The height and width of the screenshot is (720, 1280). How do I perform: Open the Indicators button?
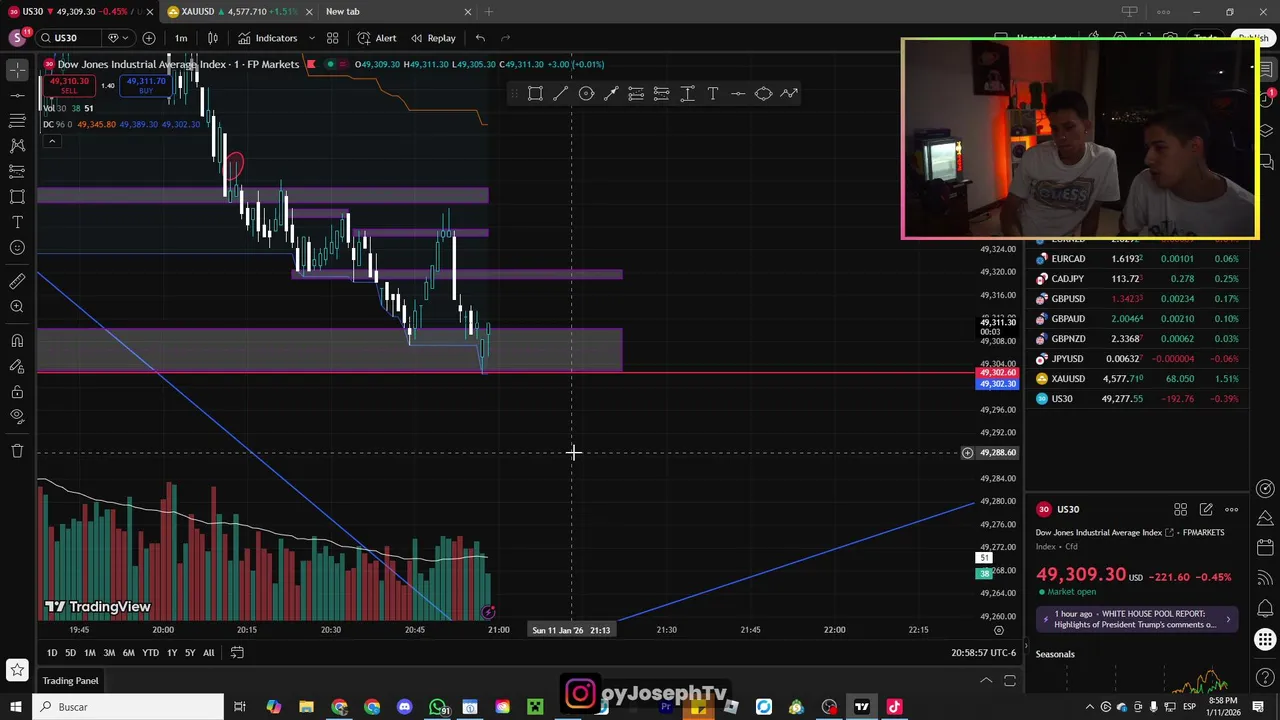(267, 38)
